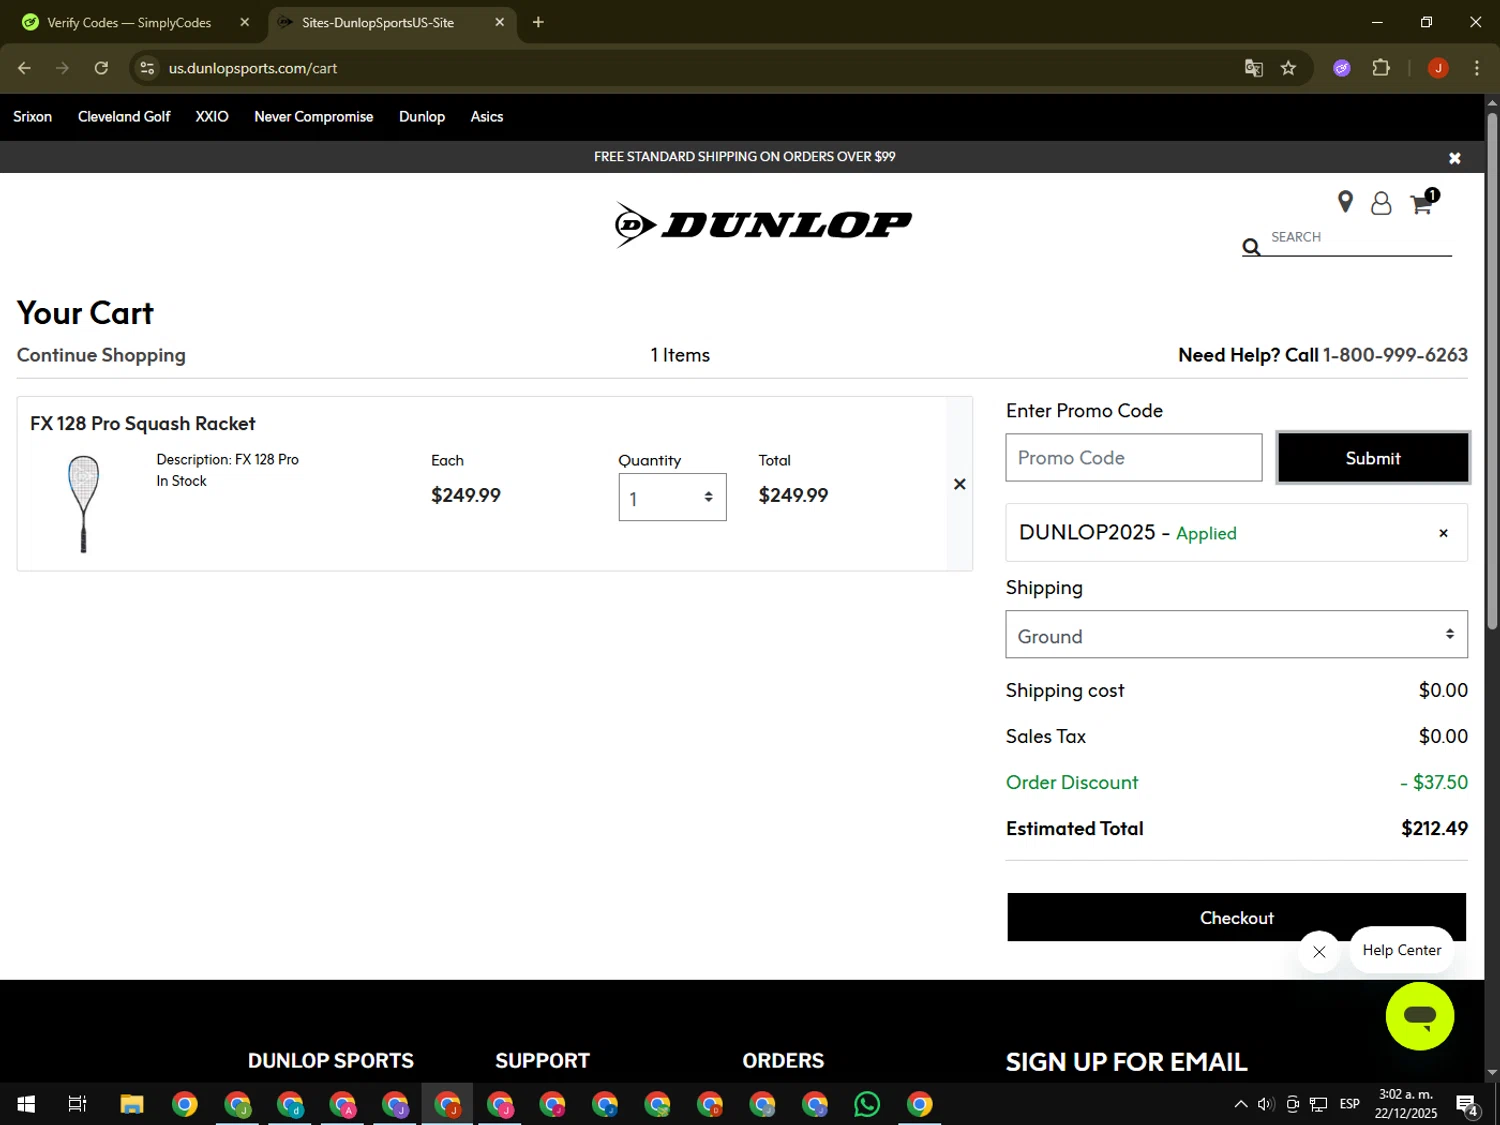View site information icon in address bar

coord(147,68)
